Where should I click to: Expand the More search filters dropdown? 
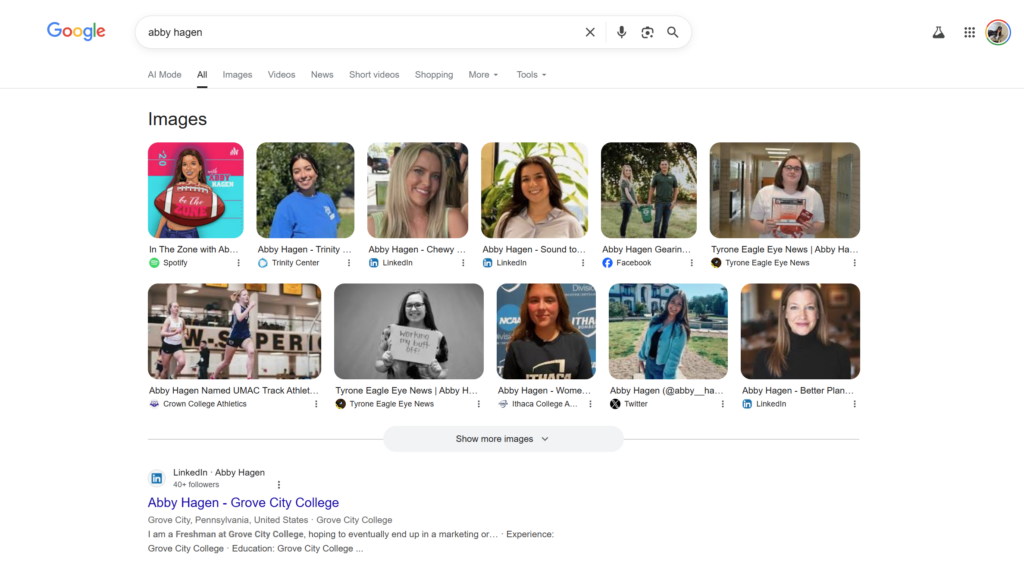point(483,75)
